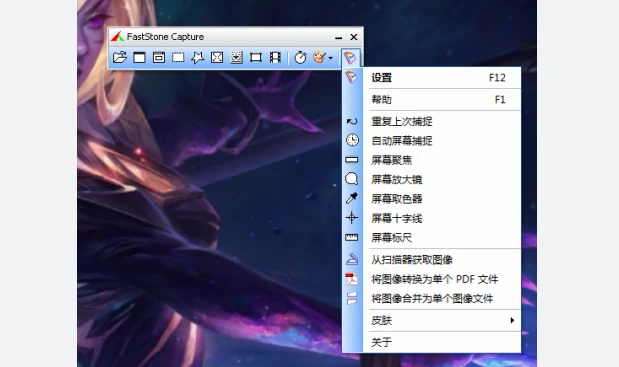
Task: Select 将图像合并为单个图像文件
Action: [x=431, y=298]
